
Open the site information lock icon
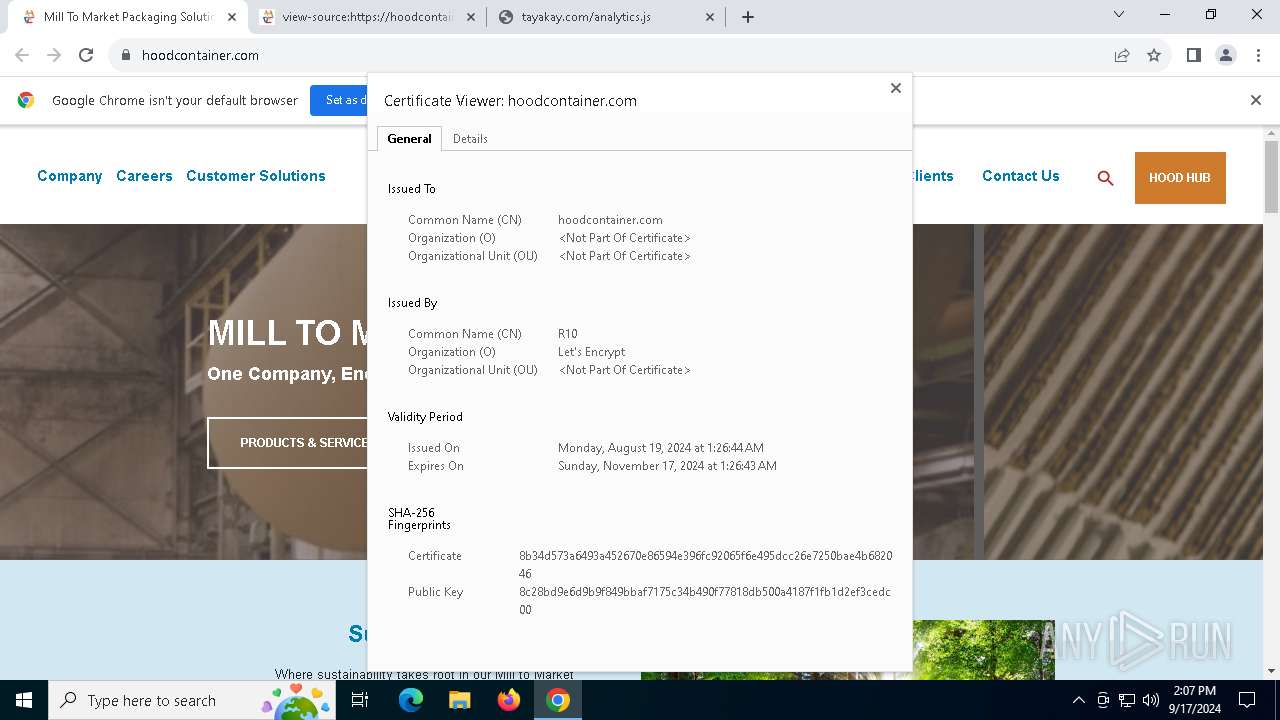(x=126, y=55)
